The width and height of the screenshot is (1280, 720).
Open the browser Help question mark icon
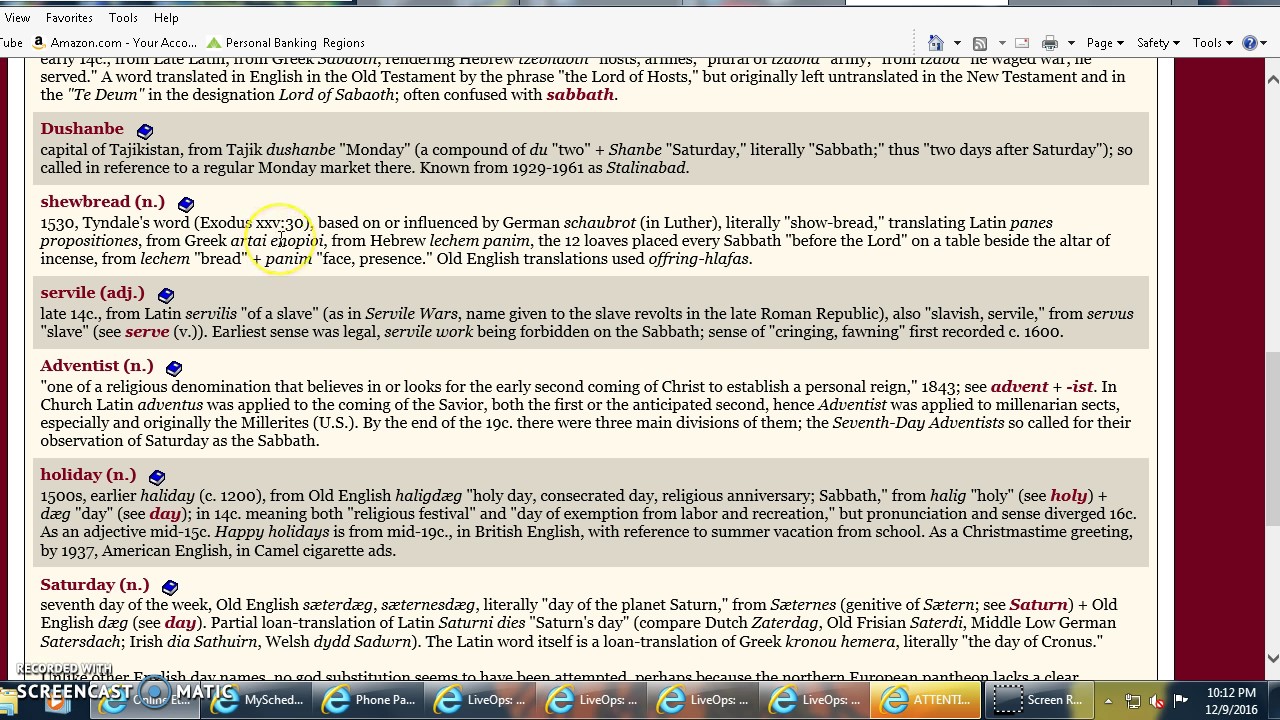[1250, 43]
